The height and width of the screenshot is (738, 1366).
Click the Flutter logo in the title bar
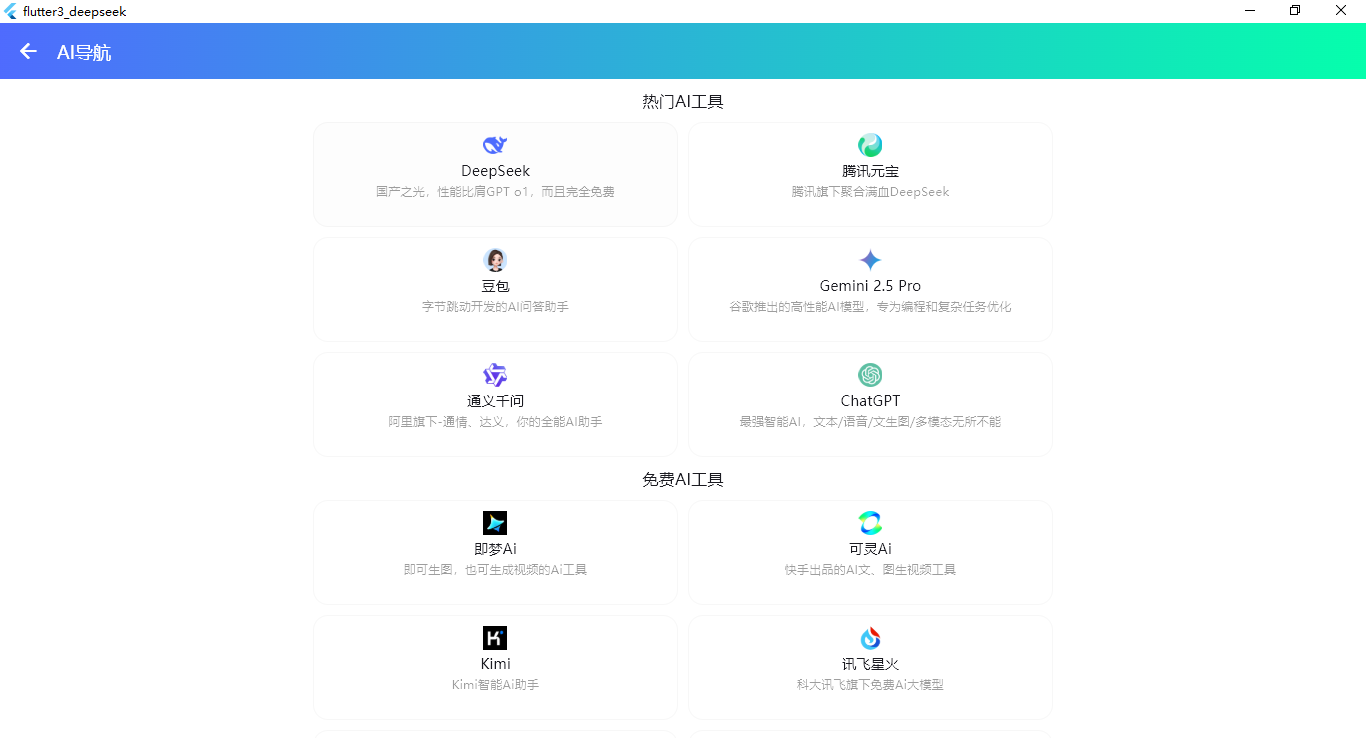pyautogui.click(x=11, y=11)
